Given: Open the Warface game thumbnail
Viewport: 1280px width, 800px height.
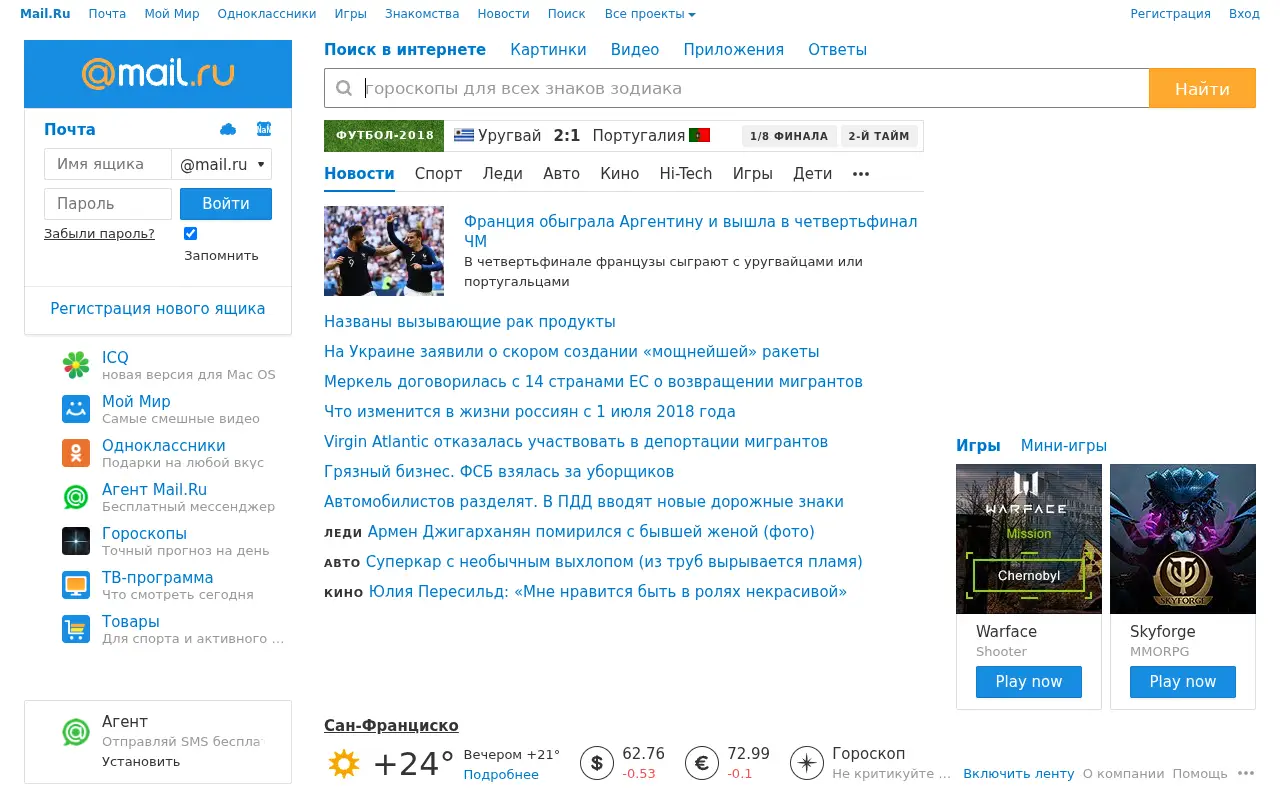Looking at the screenshot, I should [1029, 539].
